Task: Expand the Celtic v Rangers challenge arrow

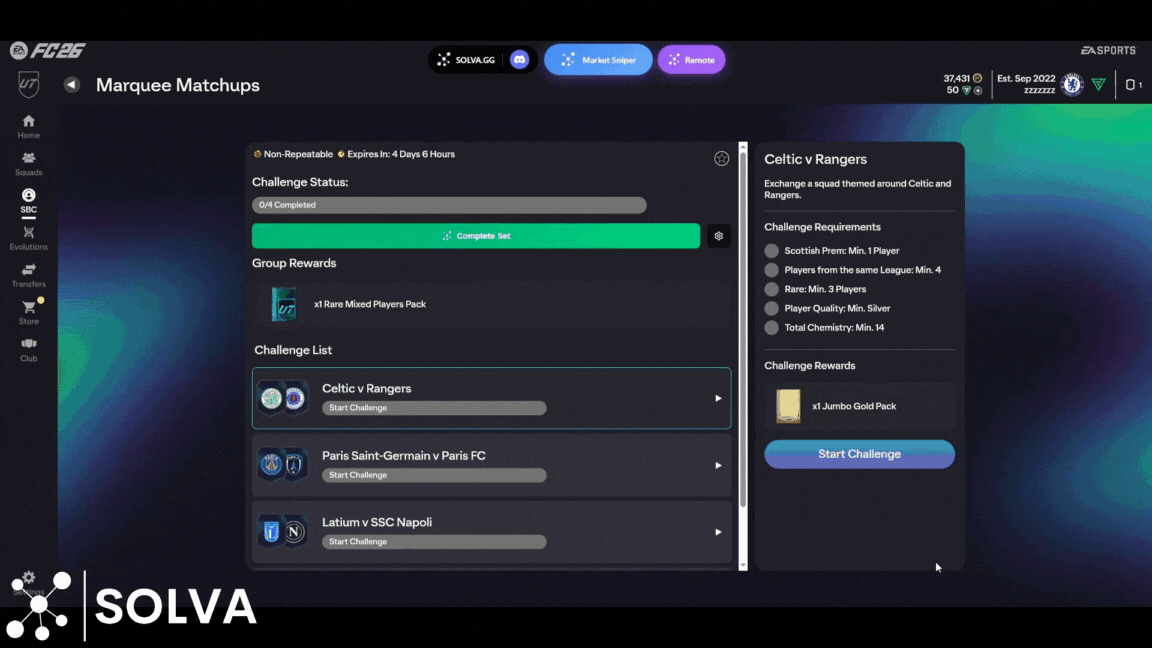Action: 718,398
